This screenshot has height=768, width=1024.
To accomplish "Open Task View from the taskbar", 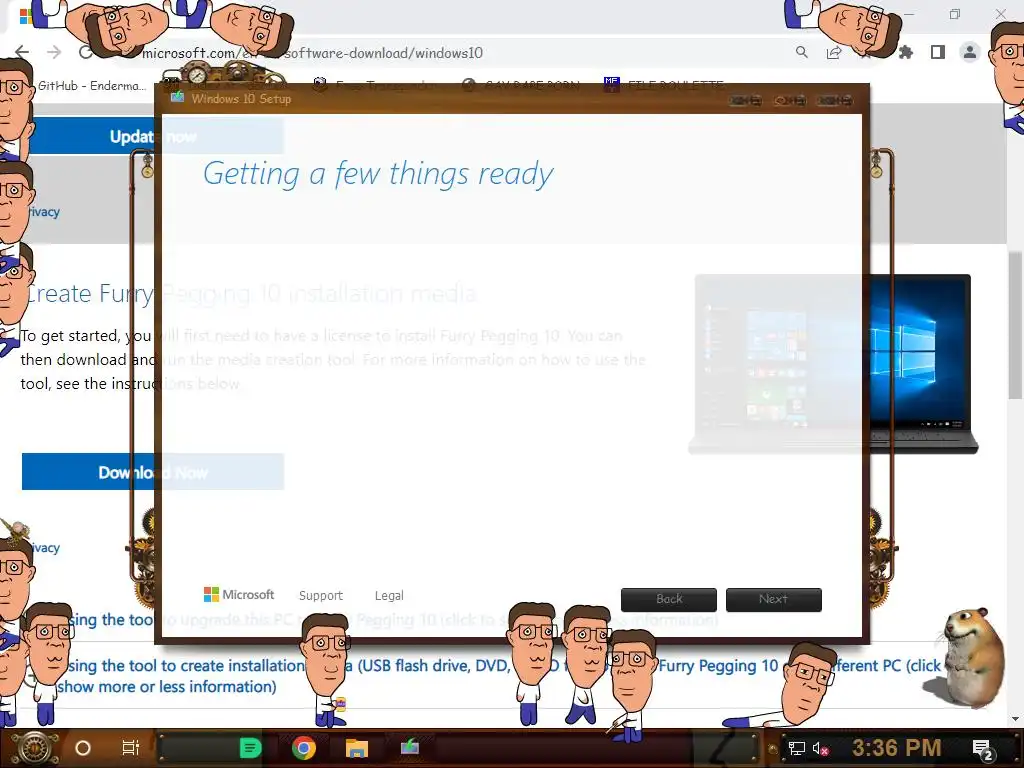I will [x=131, y=748].
